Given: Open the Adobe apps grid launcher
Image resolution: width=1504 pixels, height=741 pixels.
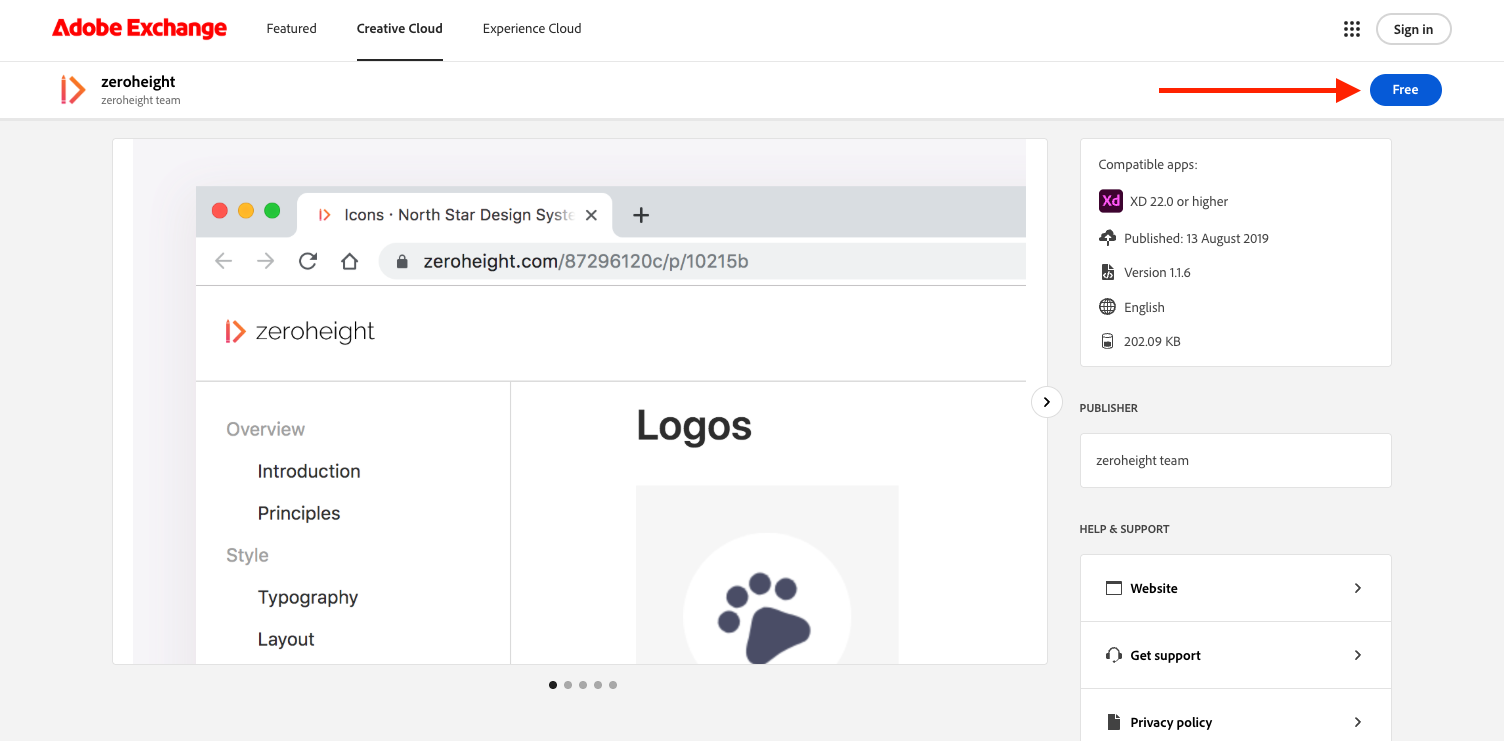Looking at the screenshot, I should click(1352, 29).
